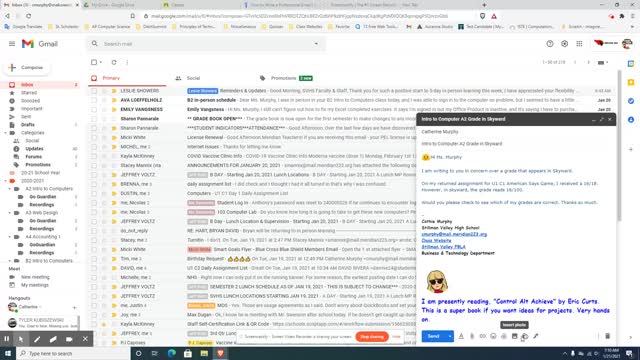Image resolution: width=640 pixels, height=360 pixels.
Task: Tick checkbox for DUSTIN Computers email
Action: 94,193
